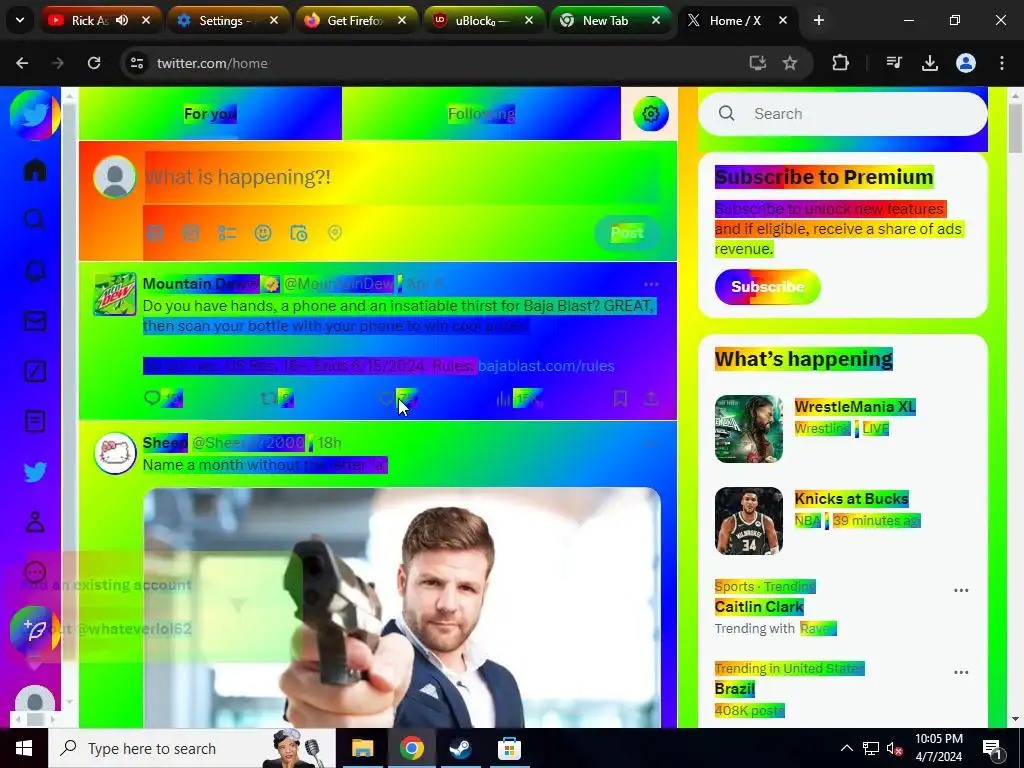Screen dimensions: 1024x768
Task: Open Steam from the taskbar
Action: pyautogui.click(x=460, y=748)
